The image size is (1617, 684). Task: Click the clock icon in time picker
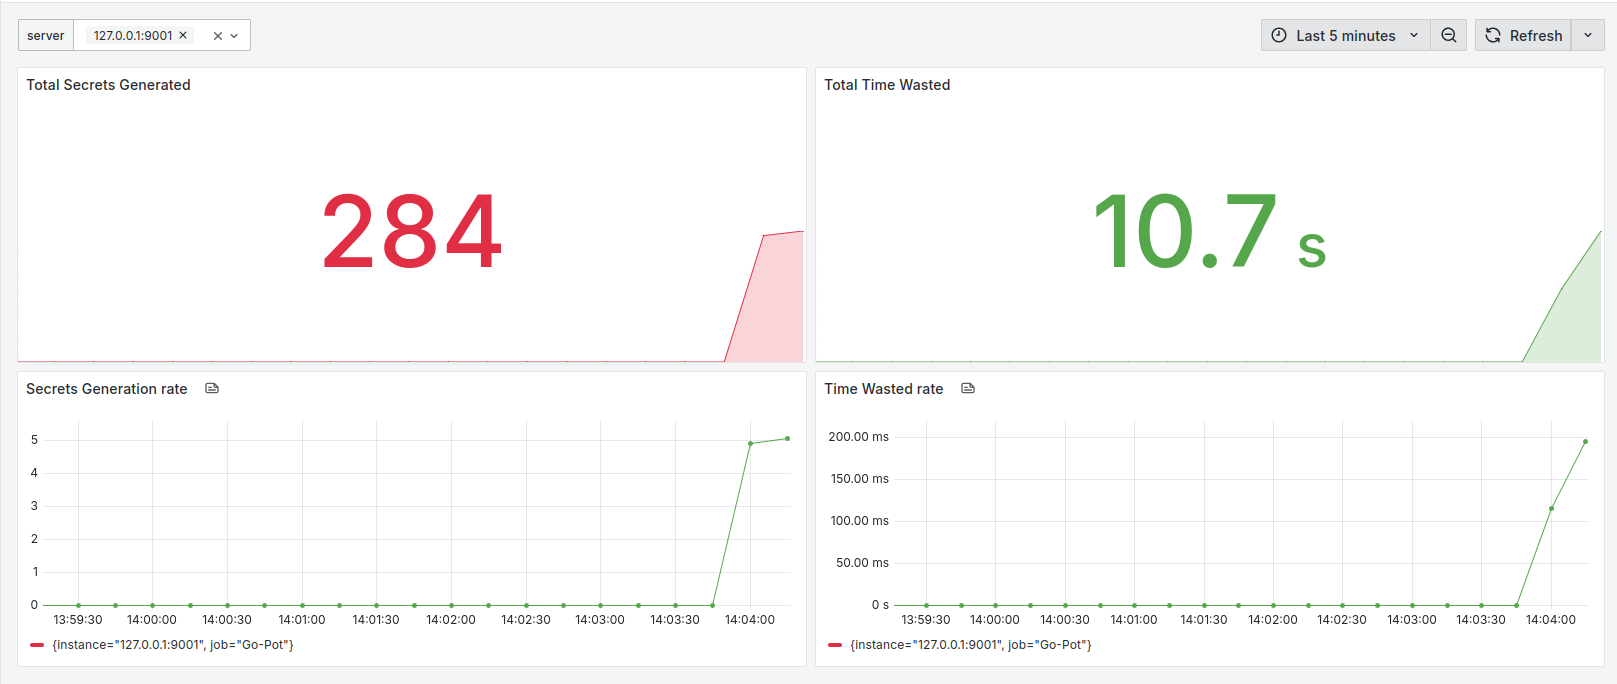click(x=1279, y=35)
